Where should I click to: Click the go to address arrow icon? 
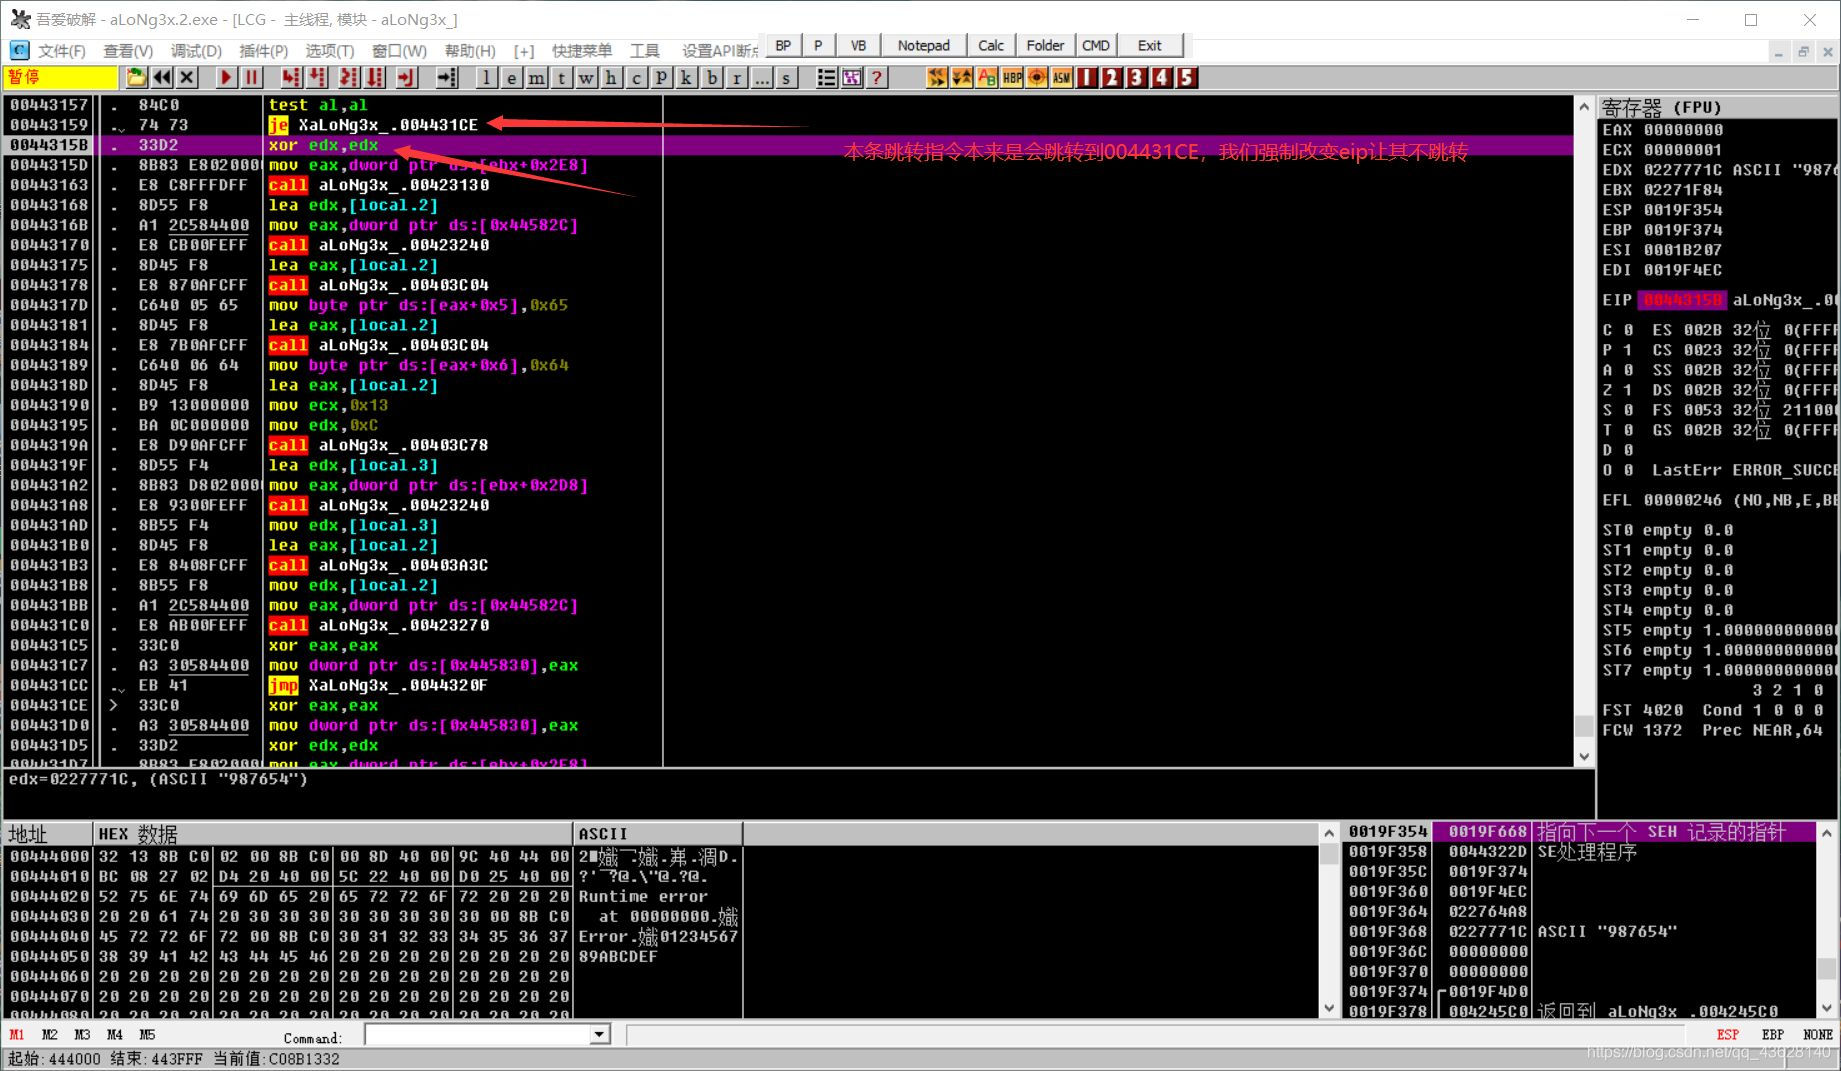pyautogui.click(x=446, y=77)
